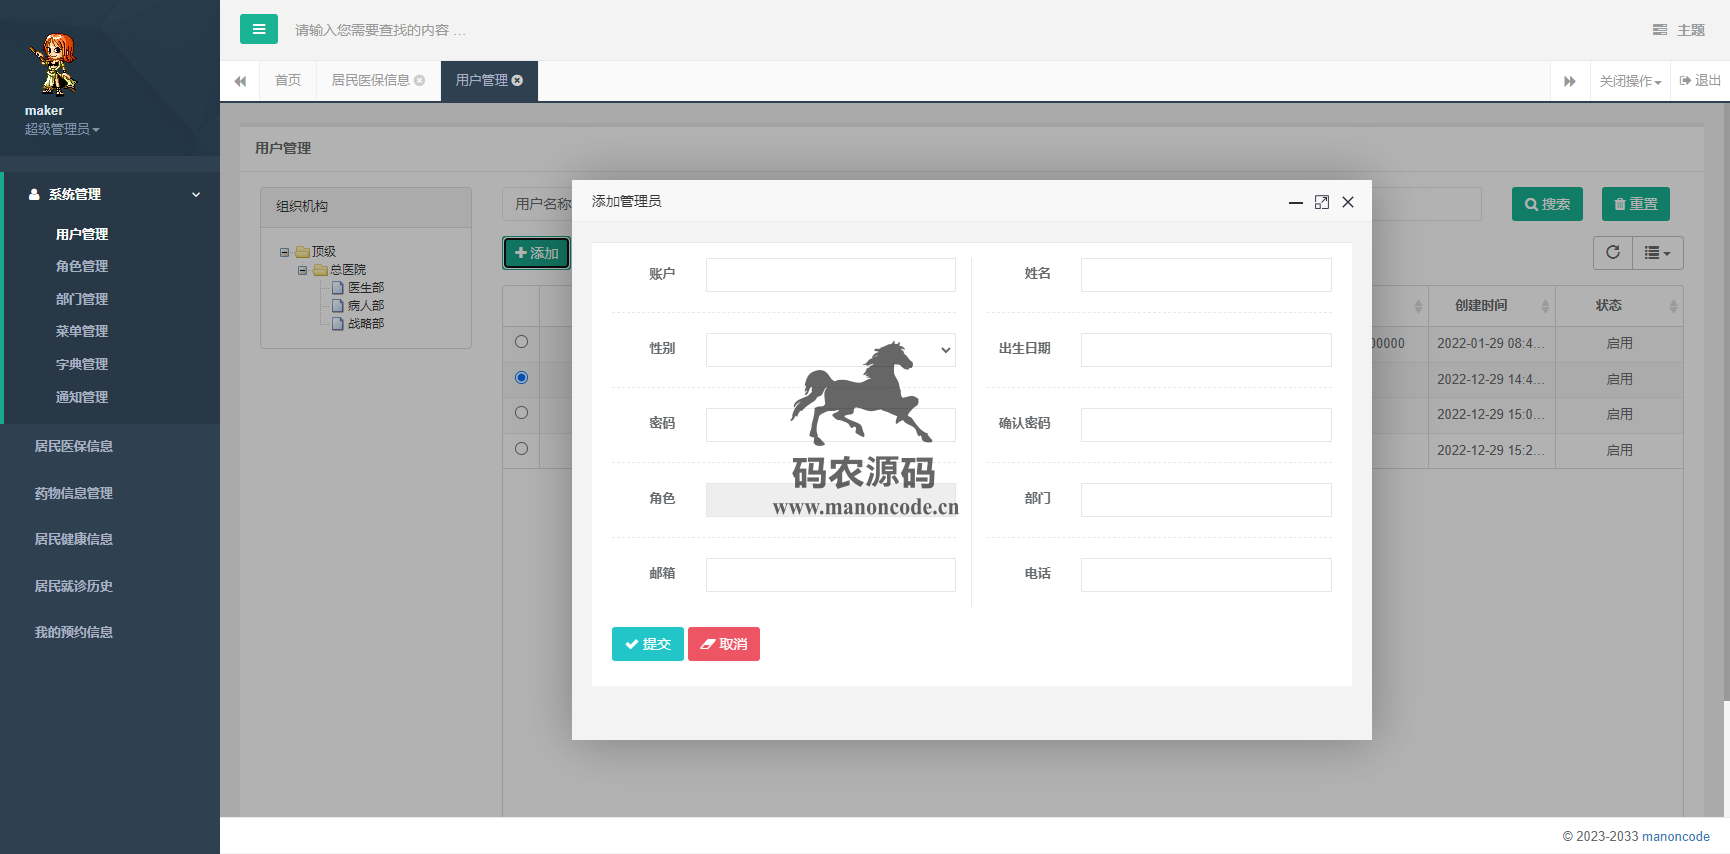The image size is (1730, 854).
Task: Select the first row radio button
Action: (x=521, y=342)
